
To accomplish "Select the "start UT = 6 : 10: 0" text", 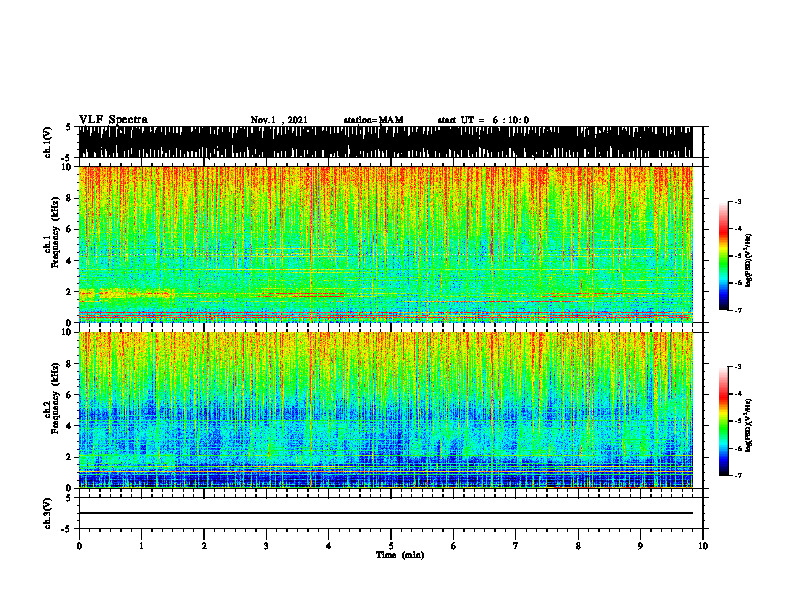I will tap(483, 120).
